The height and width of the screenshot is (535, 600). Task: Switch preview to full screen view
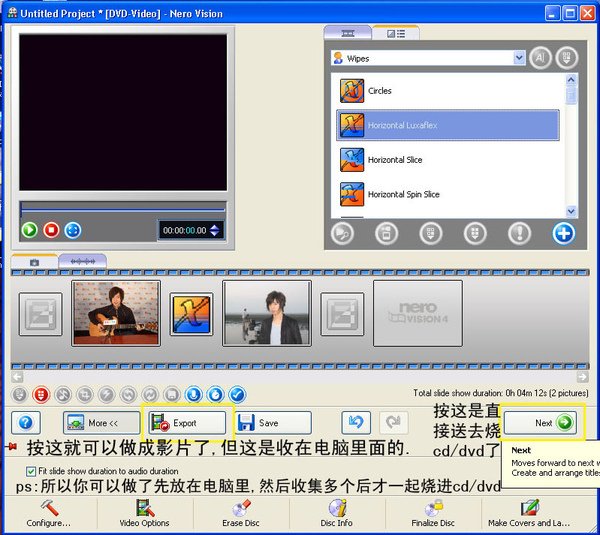coord(73,230)
